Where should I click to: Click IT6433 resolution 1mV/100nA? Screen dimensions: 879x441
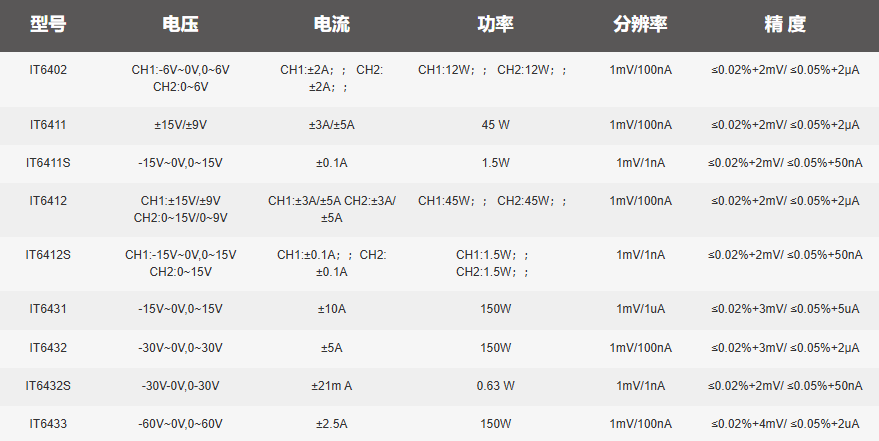pyautogui.click(x=640, y=424)
